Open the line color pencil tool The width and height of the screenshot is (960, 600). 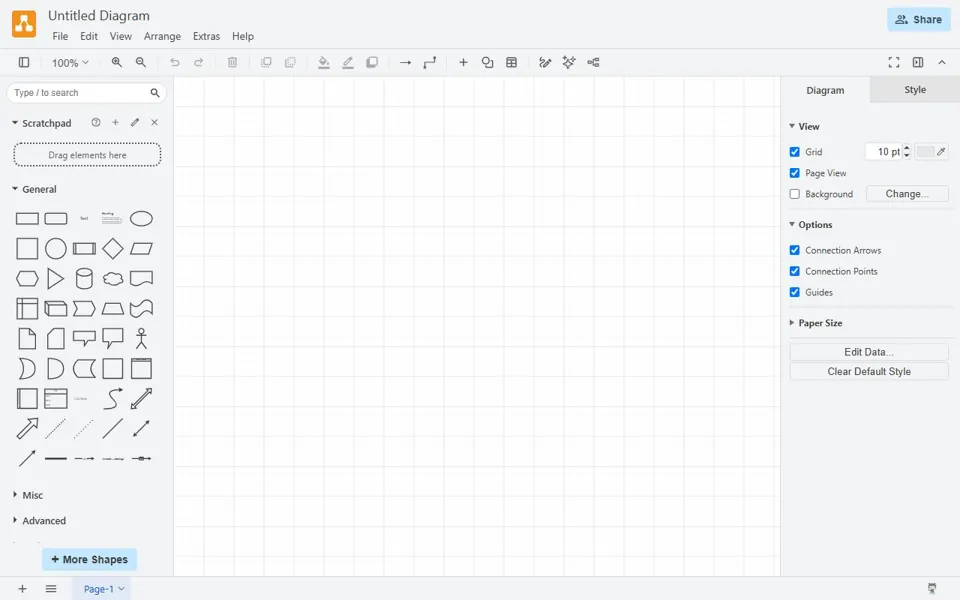pyautogui.click(x=348, y=62)
